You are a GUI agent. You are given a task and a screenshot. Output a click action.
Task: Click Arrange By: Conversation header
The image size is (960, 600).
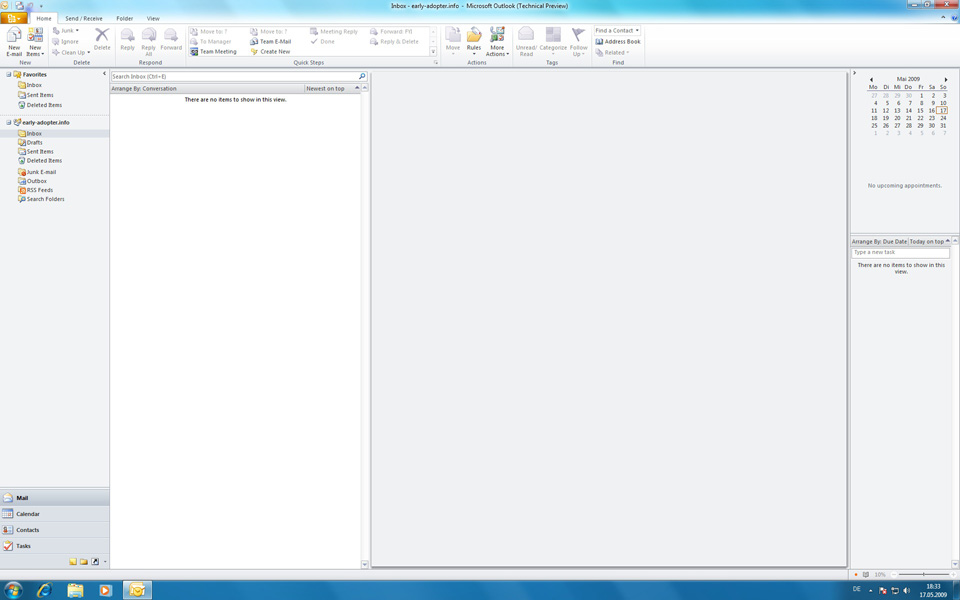click(207, 89)
